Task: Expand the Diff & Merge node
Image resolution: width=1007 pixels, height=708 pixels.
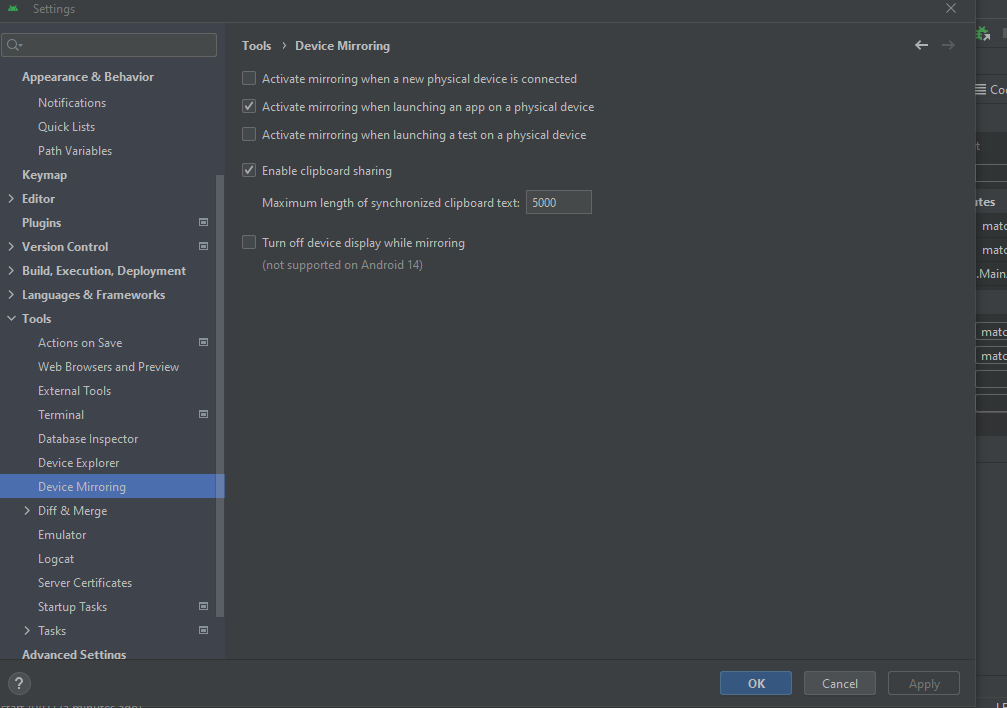Action: click(x=27, y=511)
